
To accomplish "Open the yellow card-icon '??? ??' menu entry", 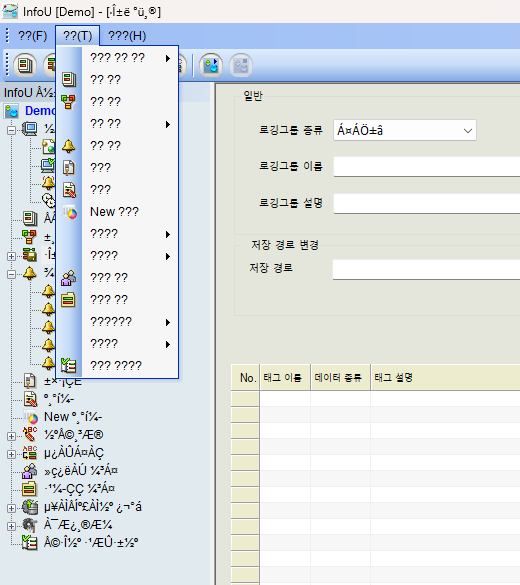I will tap(117, 300).
